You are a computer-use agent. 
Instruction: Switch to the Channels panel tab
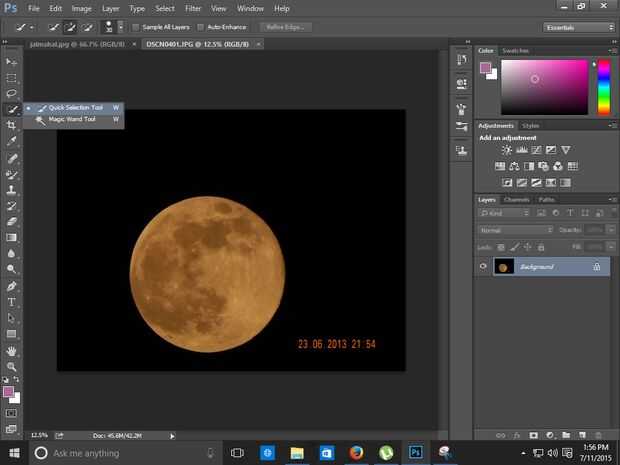516,199
